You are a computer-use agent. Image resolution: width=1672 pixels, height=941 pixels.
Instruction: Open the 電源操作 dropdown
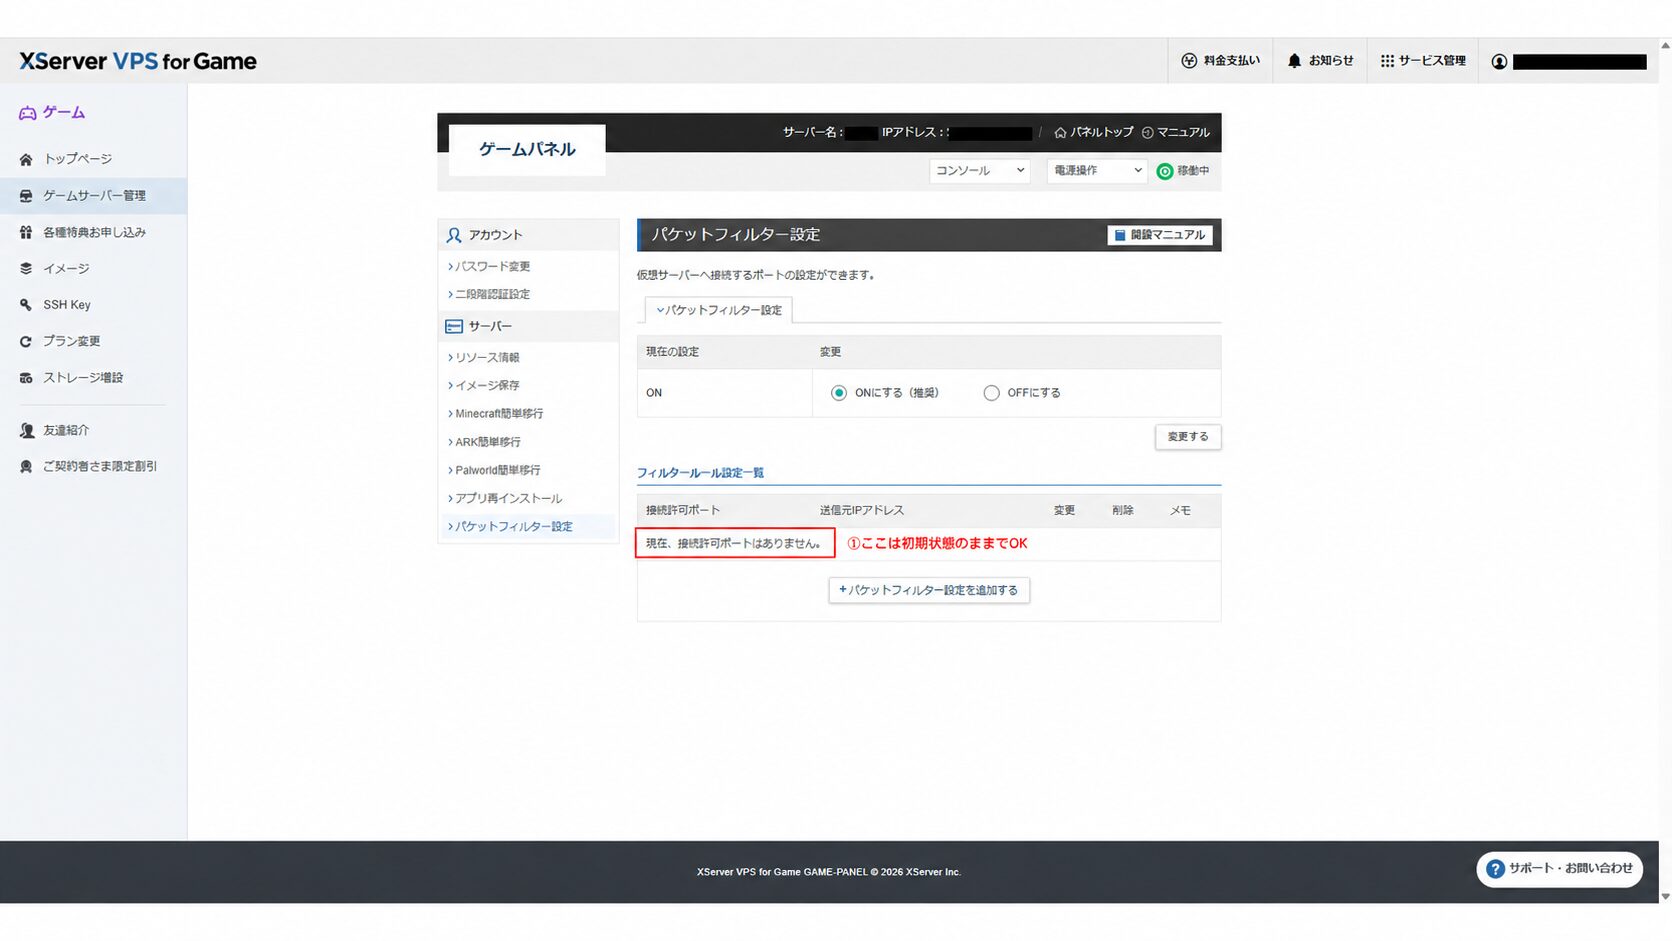click(x=1097, y=171)
